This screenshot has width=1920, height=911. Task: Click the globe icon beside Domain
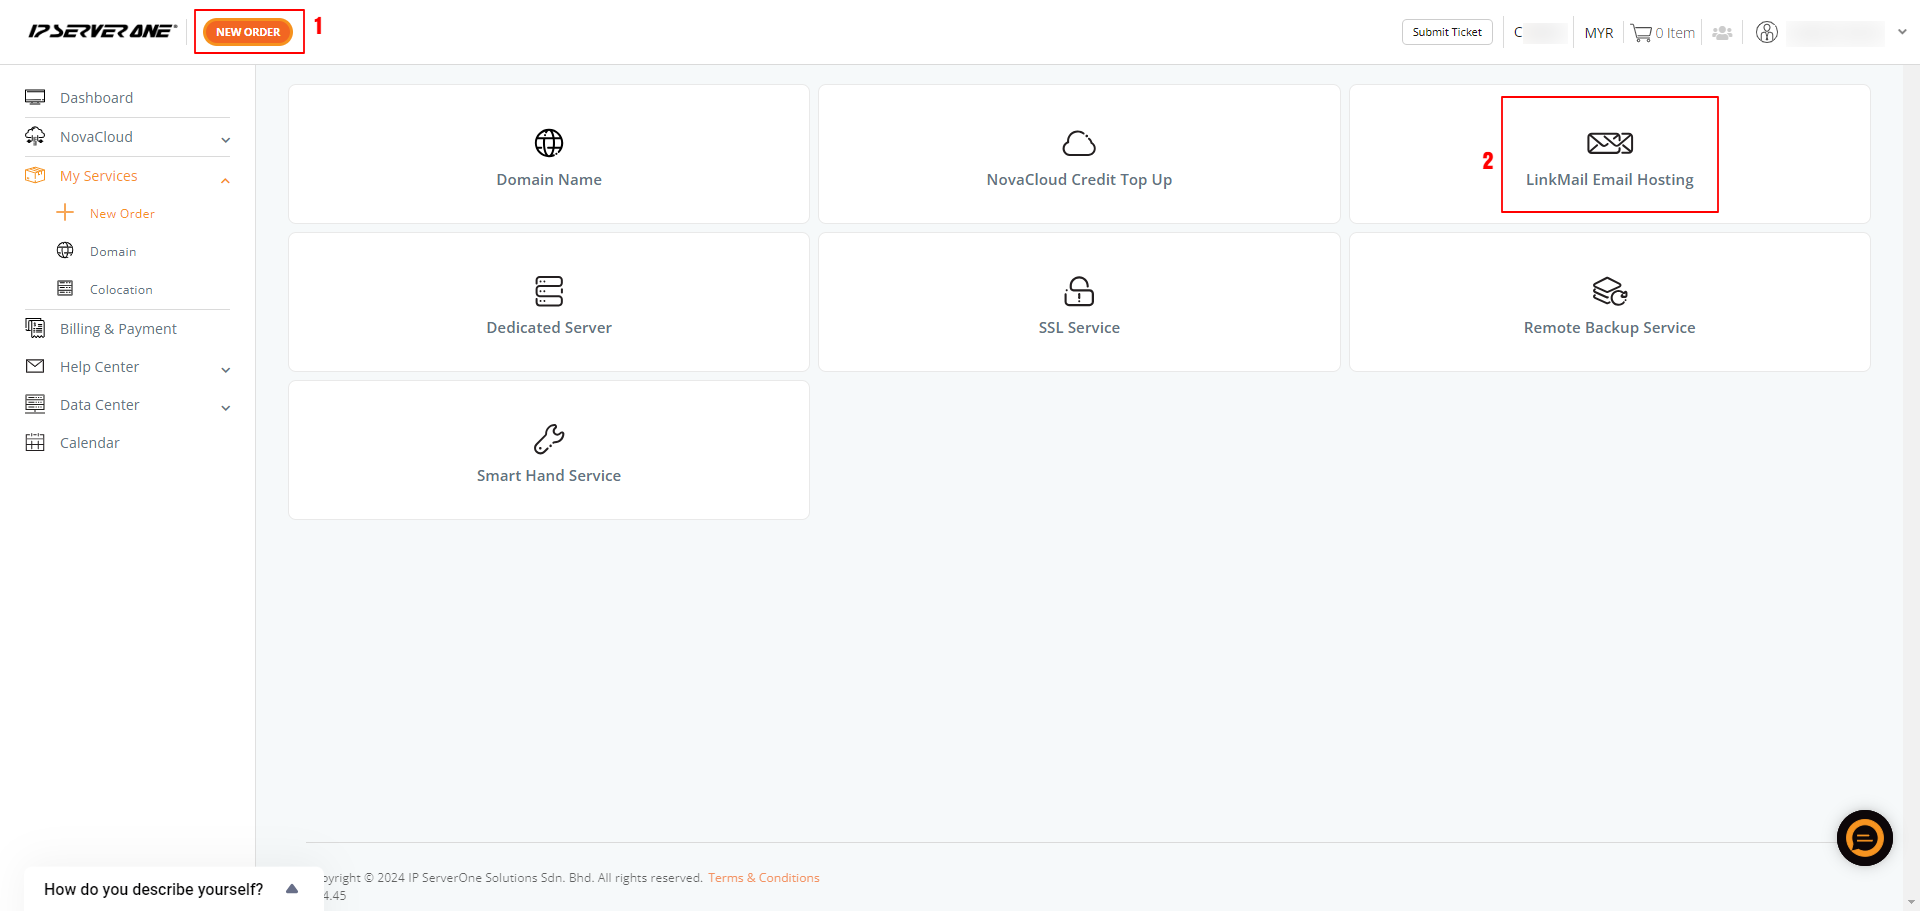tap(65, 250)
